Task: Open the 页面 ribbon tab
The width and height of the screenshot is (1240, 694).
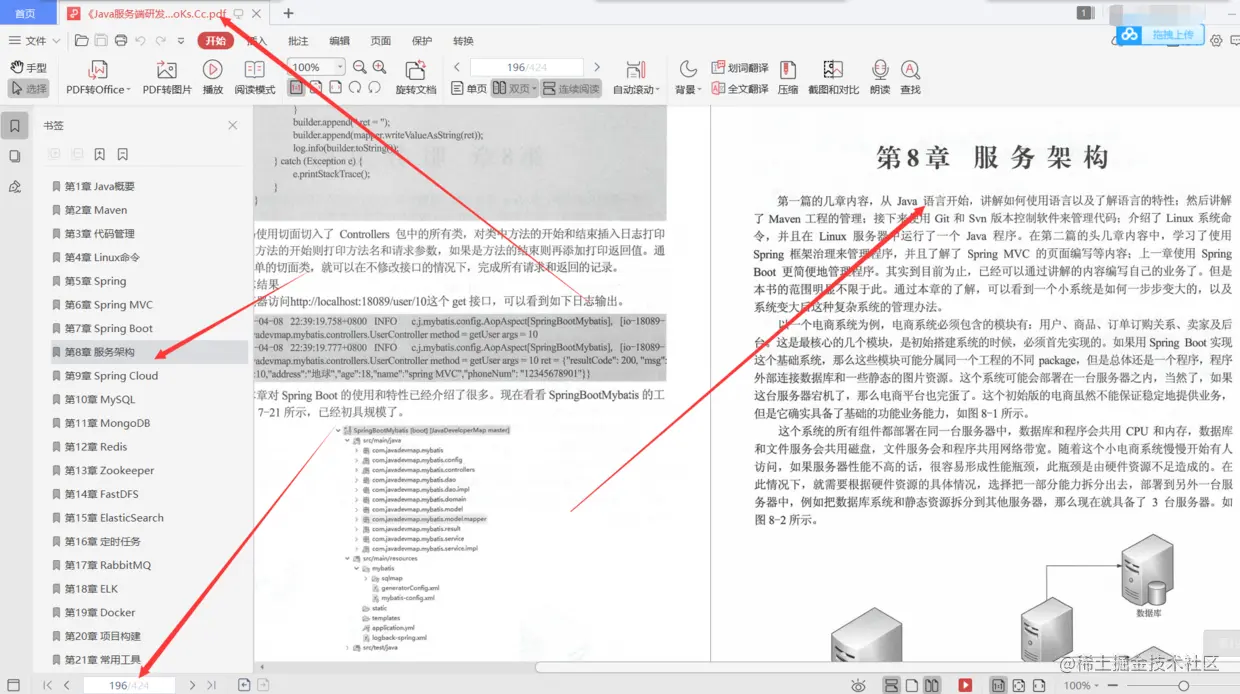Action: click(x=380, y=41)
